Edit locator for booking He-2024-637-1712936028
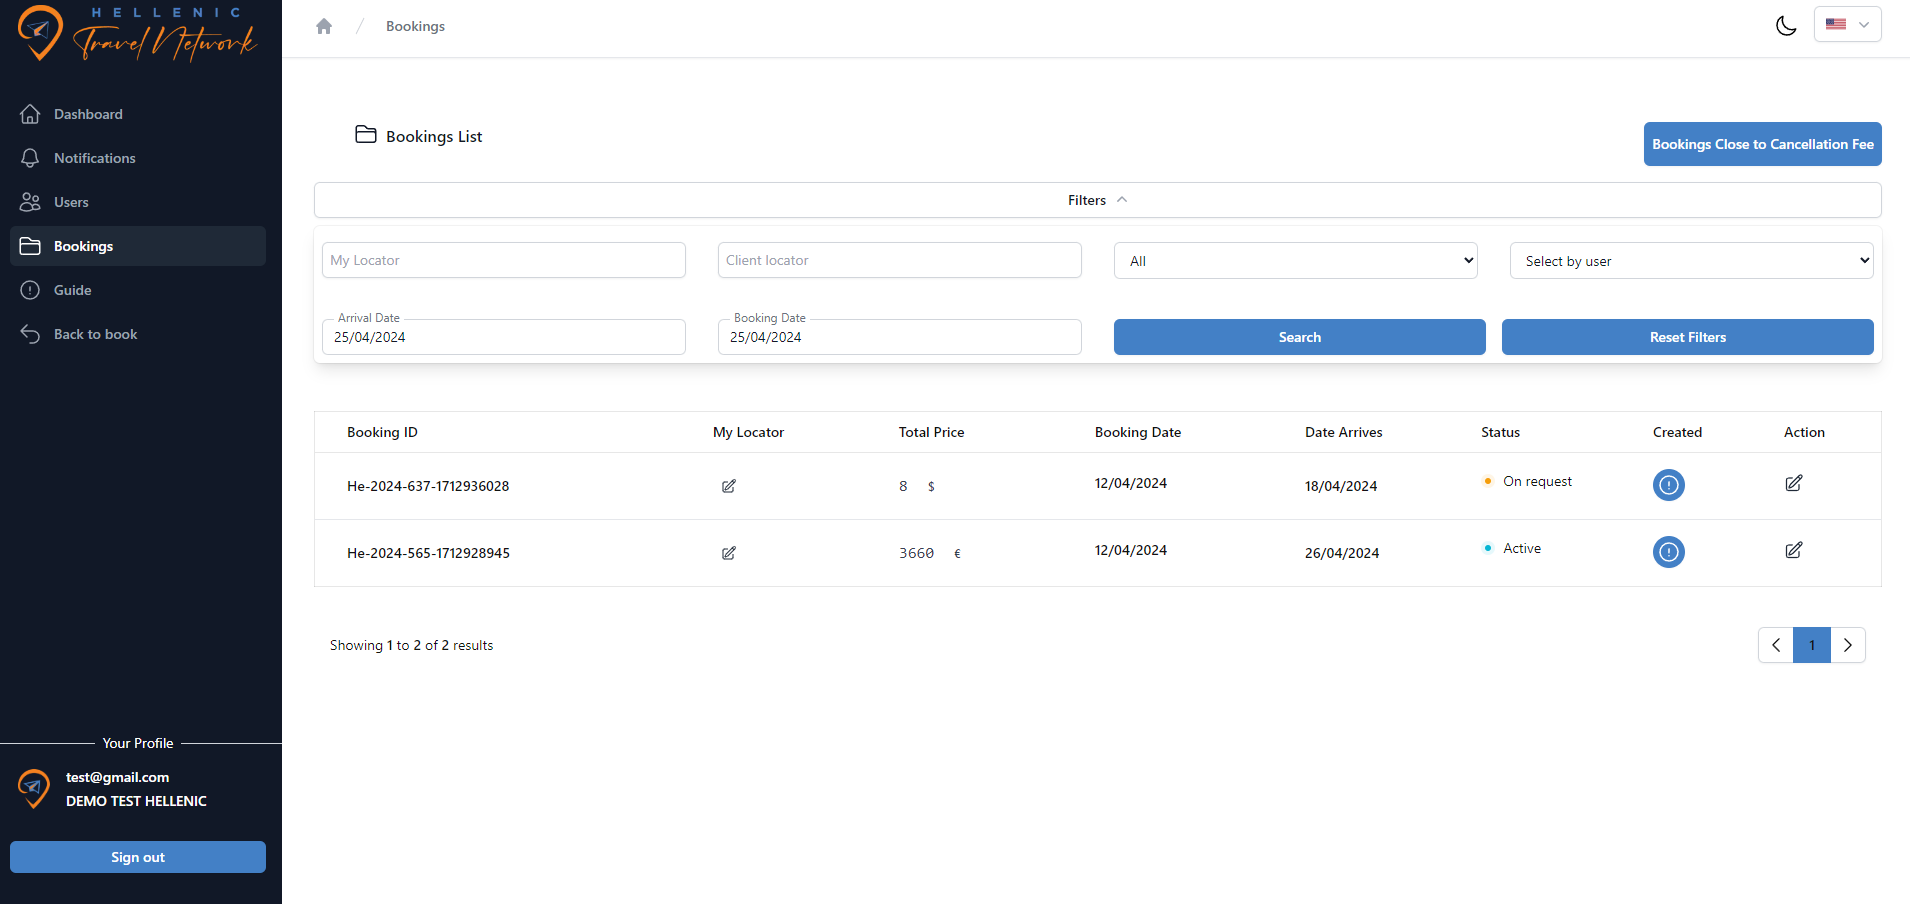Screen dimensions: 1910x904 [x=729, y=486]
